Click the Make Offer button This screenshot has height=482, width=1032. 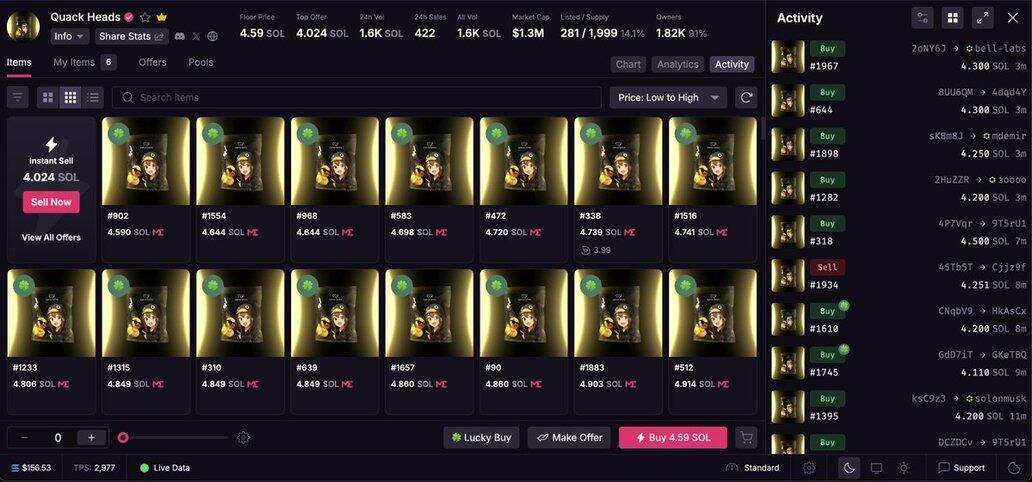[x=569, y=437]
